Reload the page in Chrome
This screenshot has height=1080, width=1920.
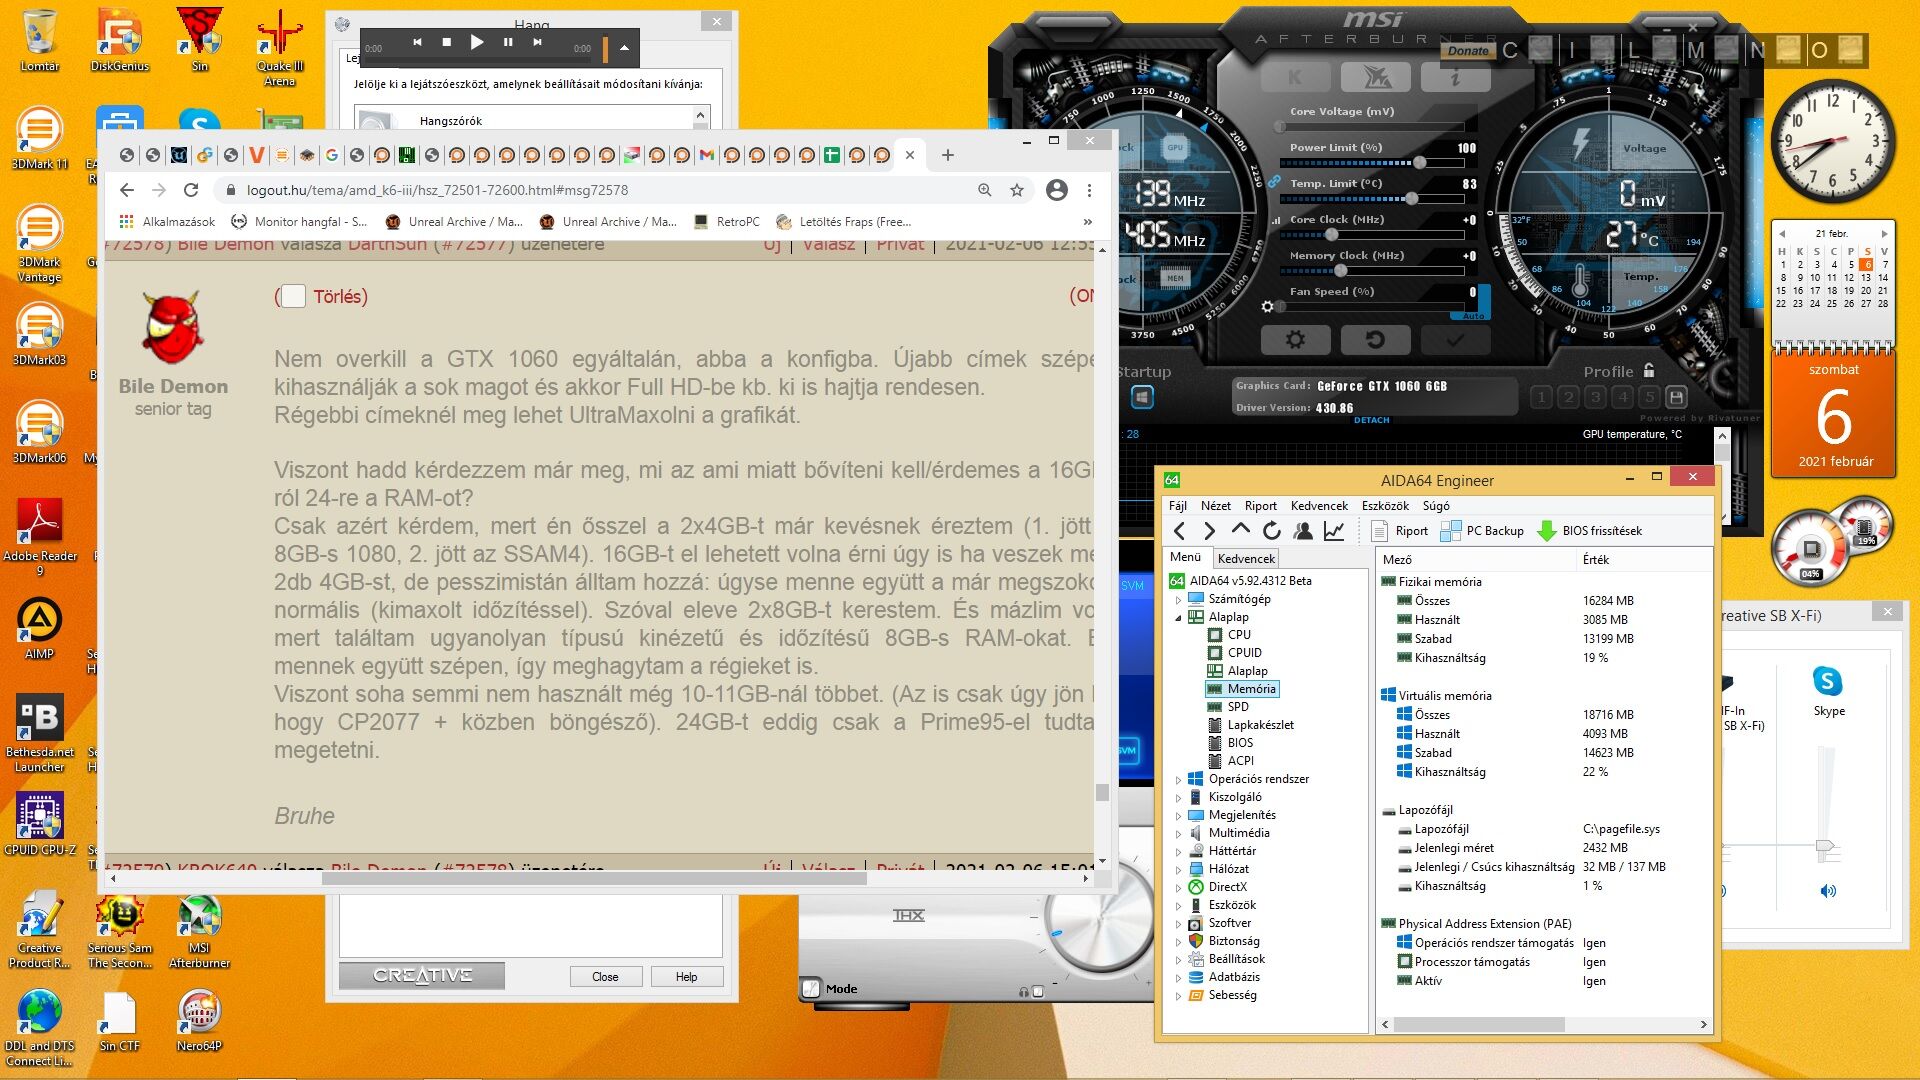[x=191, y=190]
